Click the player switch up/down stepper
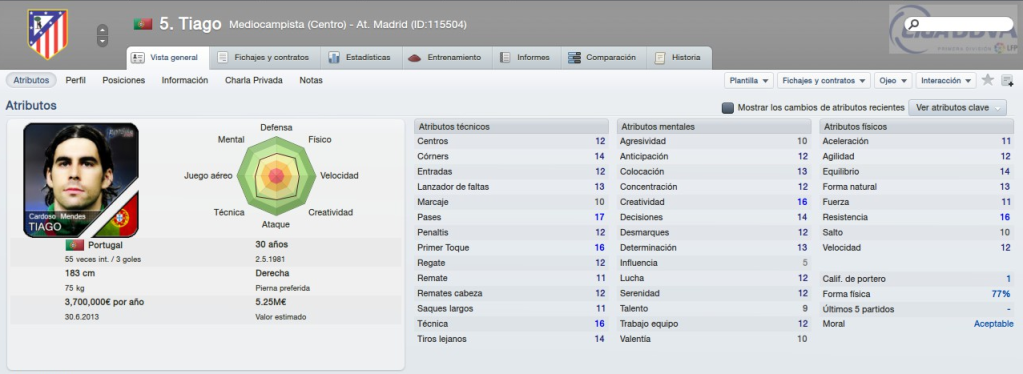This screenshot has height=374, width=1023. tap(102, 35)
